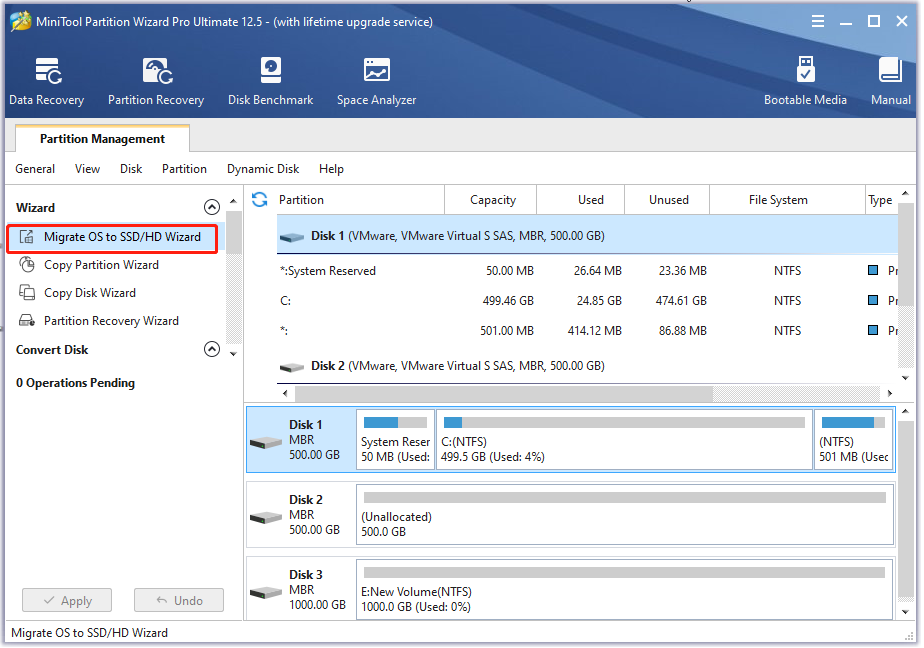Click partition list vertical scrollbar down arrow
This screenshot has width=924, height=648.
tap(906, 378)
